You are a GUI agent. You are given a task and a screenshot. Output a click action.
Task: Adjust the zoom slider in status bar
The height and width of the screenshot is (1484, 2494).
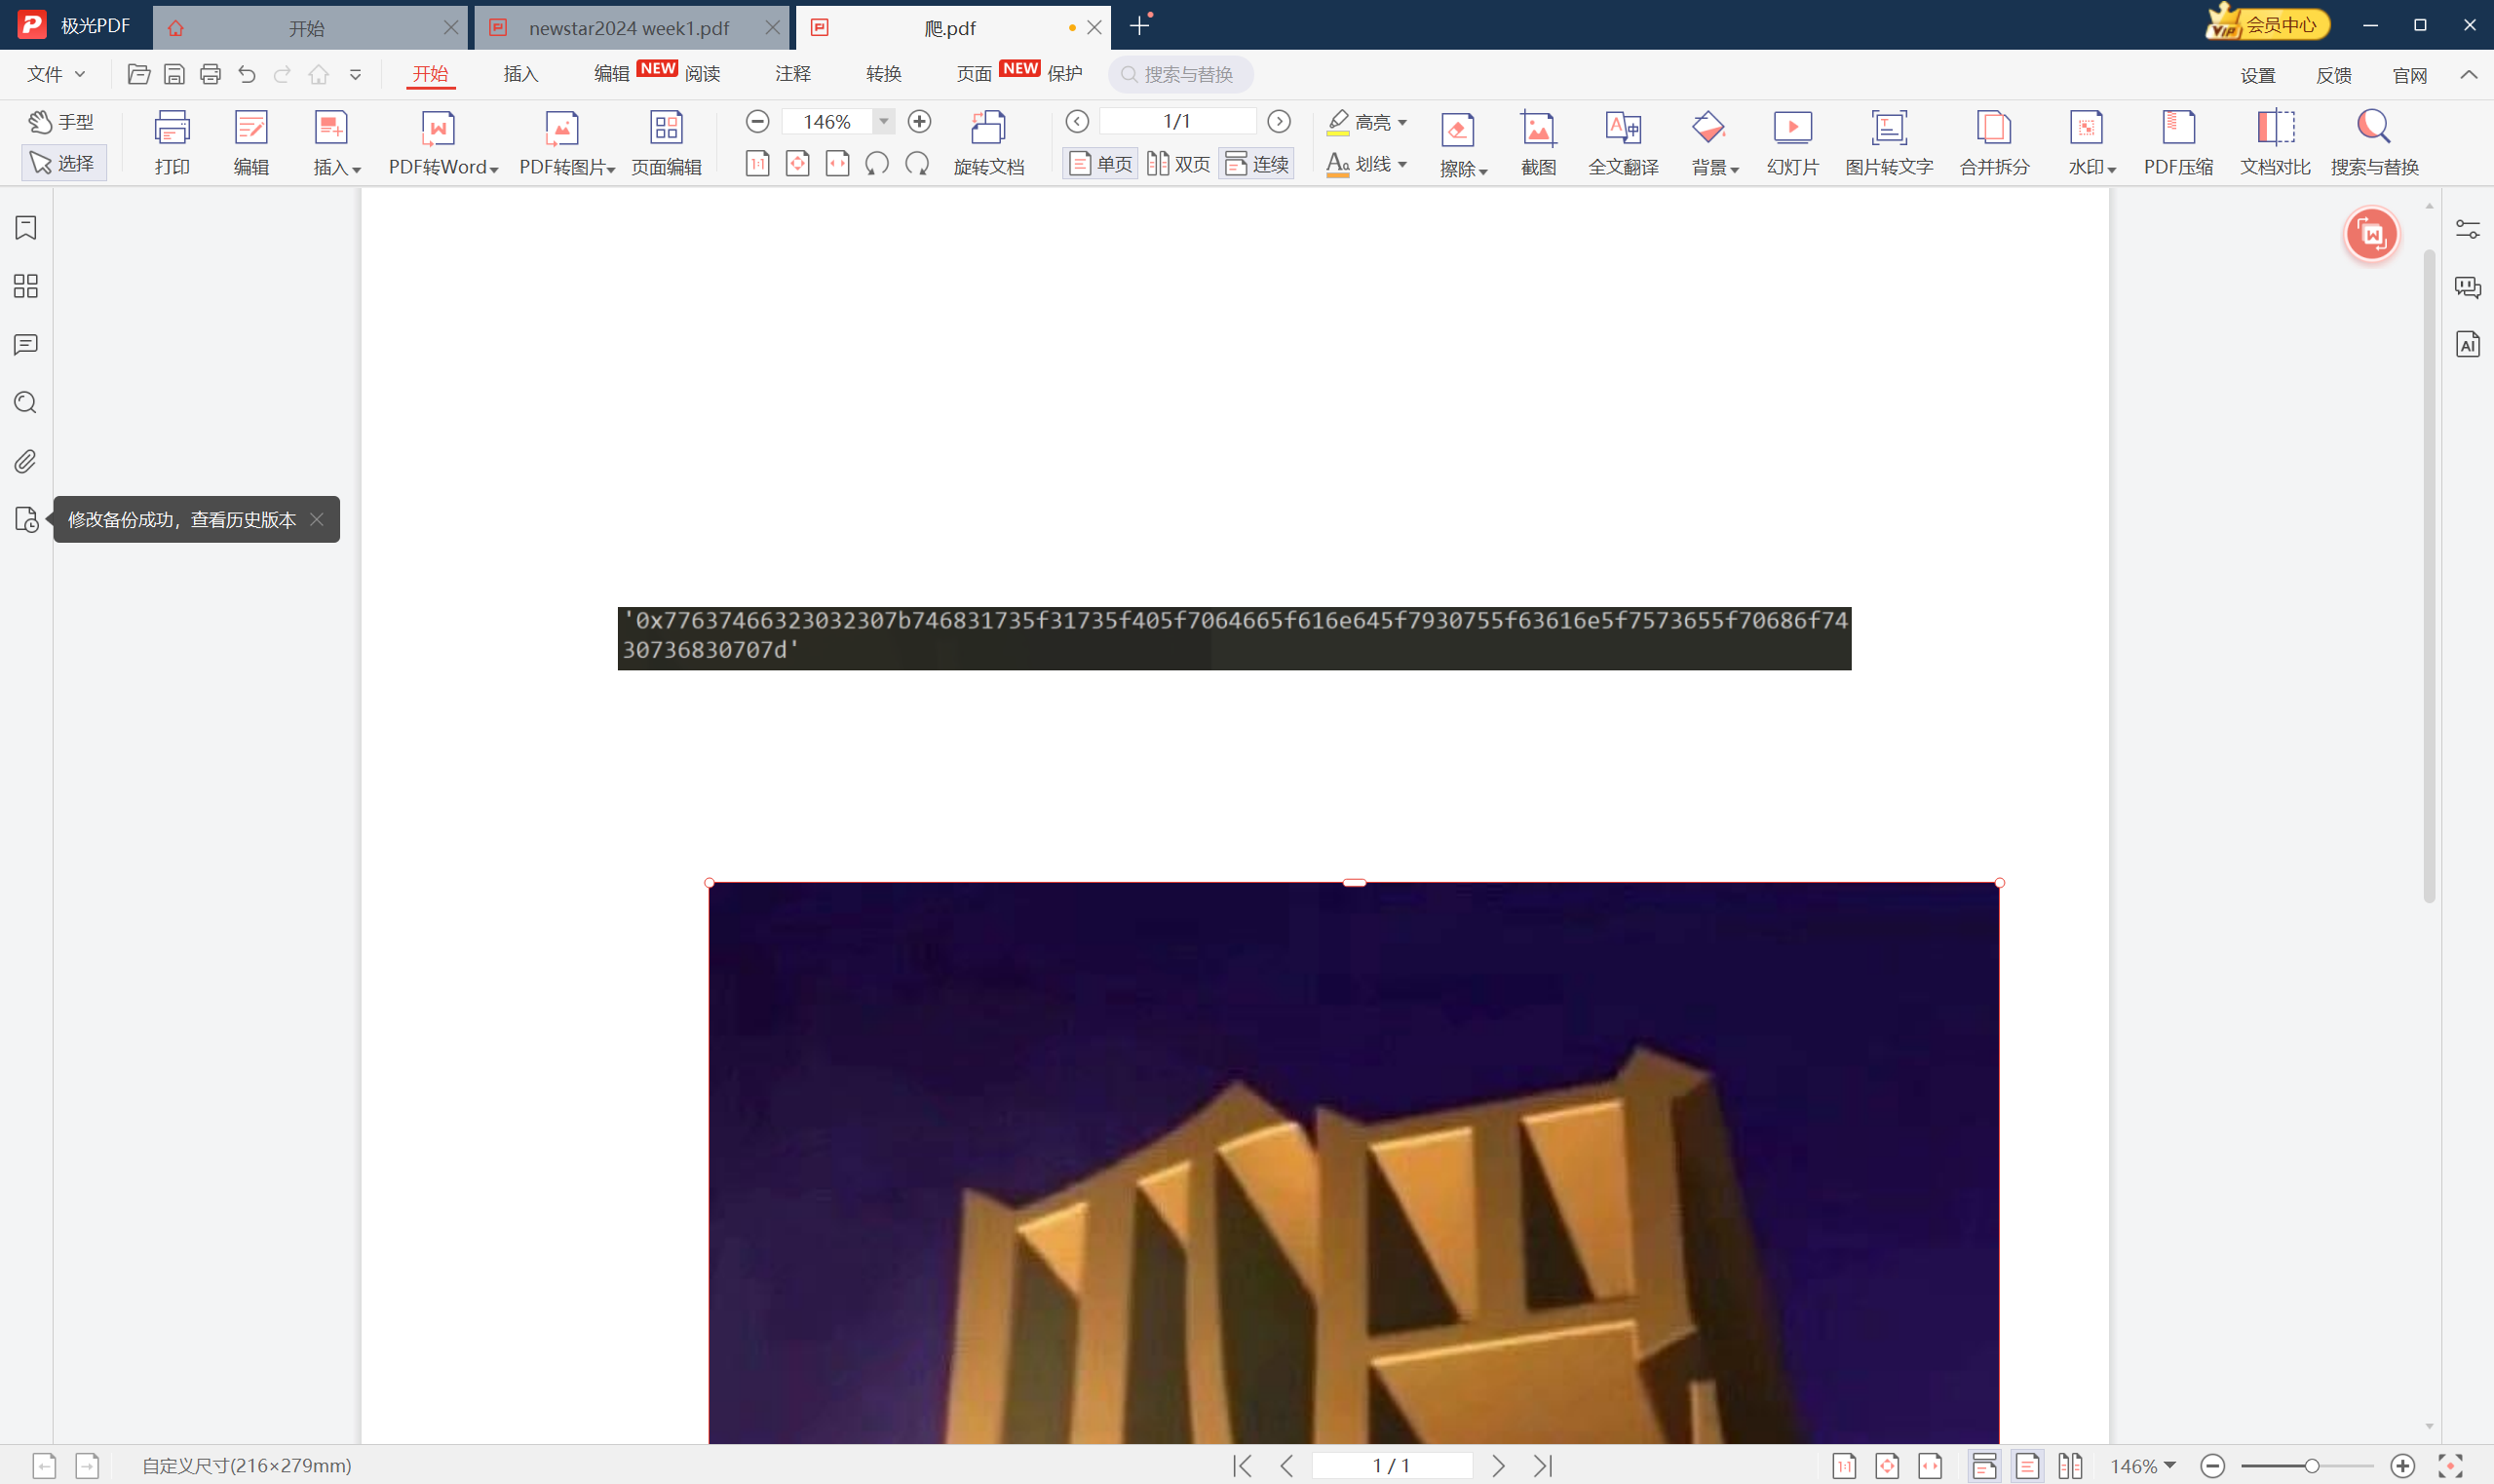point(2311,1466)
